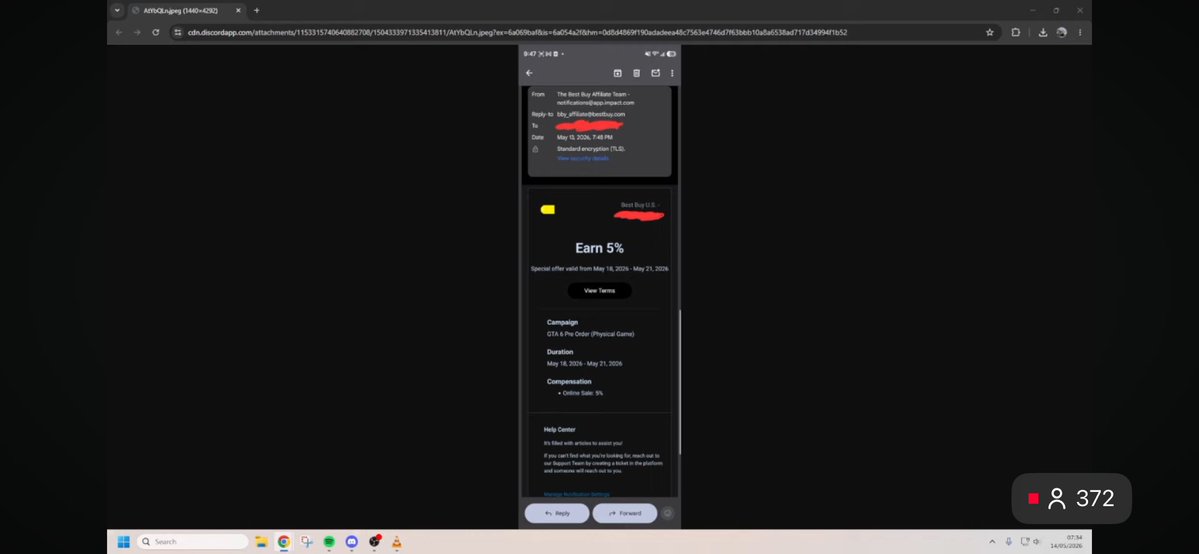Go forward in Chrome
The height and width of the screenshot is (554, 1199).
[137, 32]
